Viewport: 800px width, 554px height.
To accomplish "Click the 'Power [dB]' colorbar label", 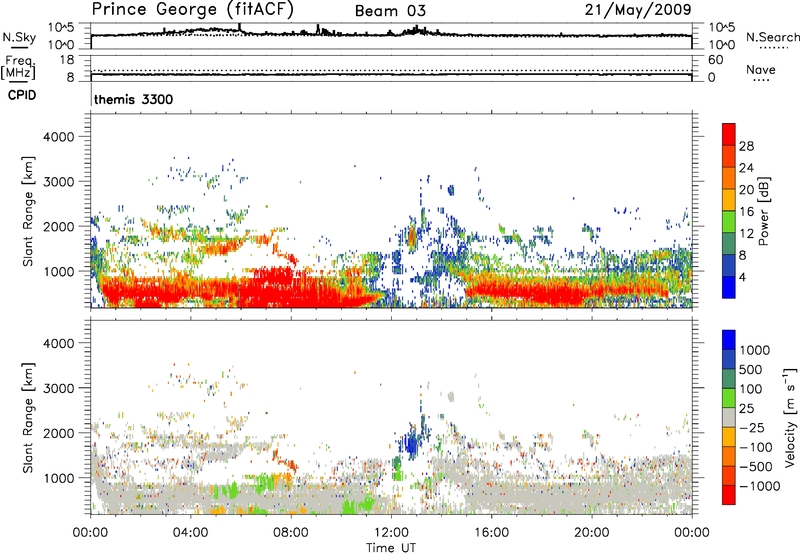I will [x=763, y=211].
